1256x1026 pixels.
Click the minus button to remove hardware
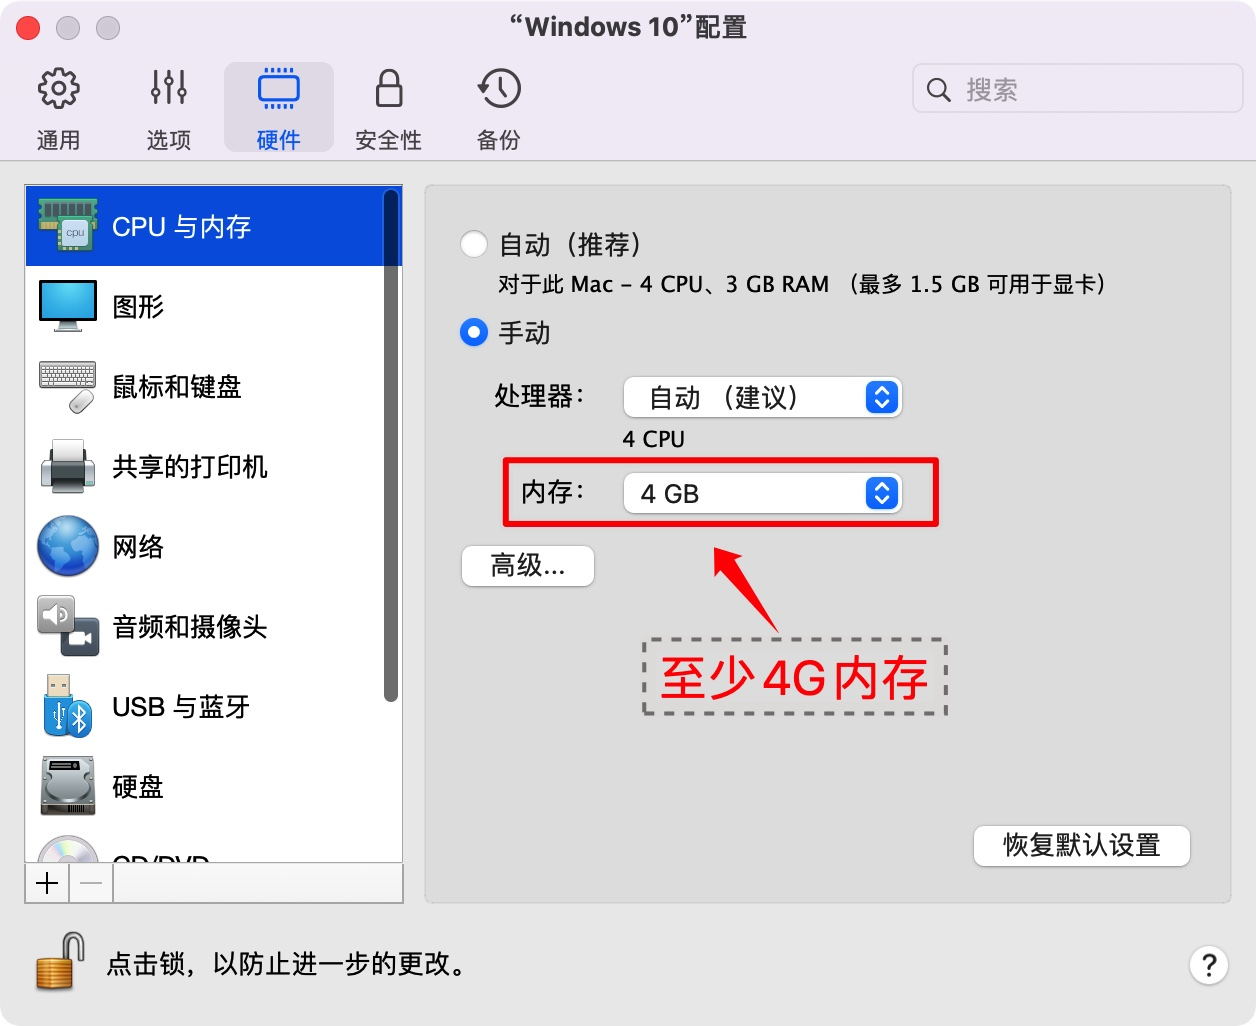91,883
